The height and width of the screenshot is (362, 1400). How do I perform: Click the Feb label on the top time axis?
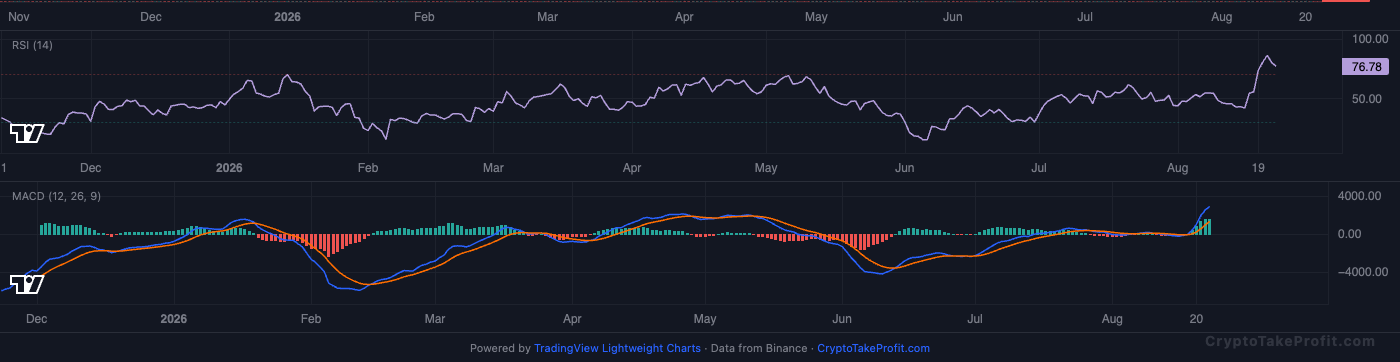click(x=424, y=17)
